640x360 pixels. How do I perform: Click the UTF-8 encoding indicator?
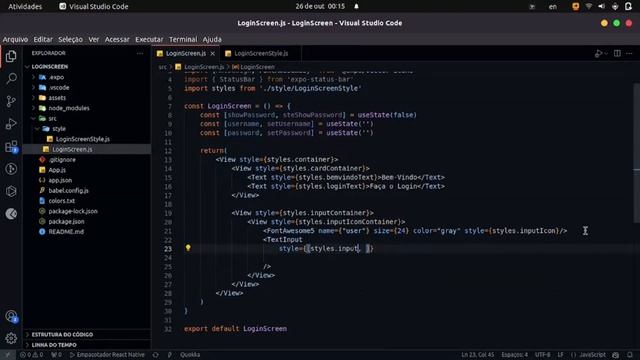542,355
